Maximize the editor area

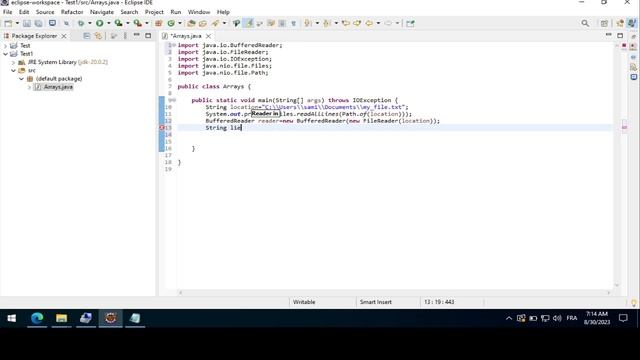(x=620, y=36)
